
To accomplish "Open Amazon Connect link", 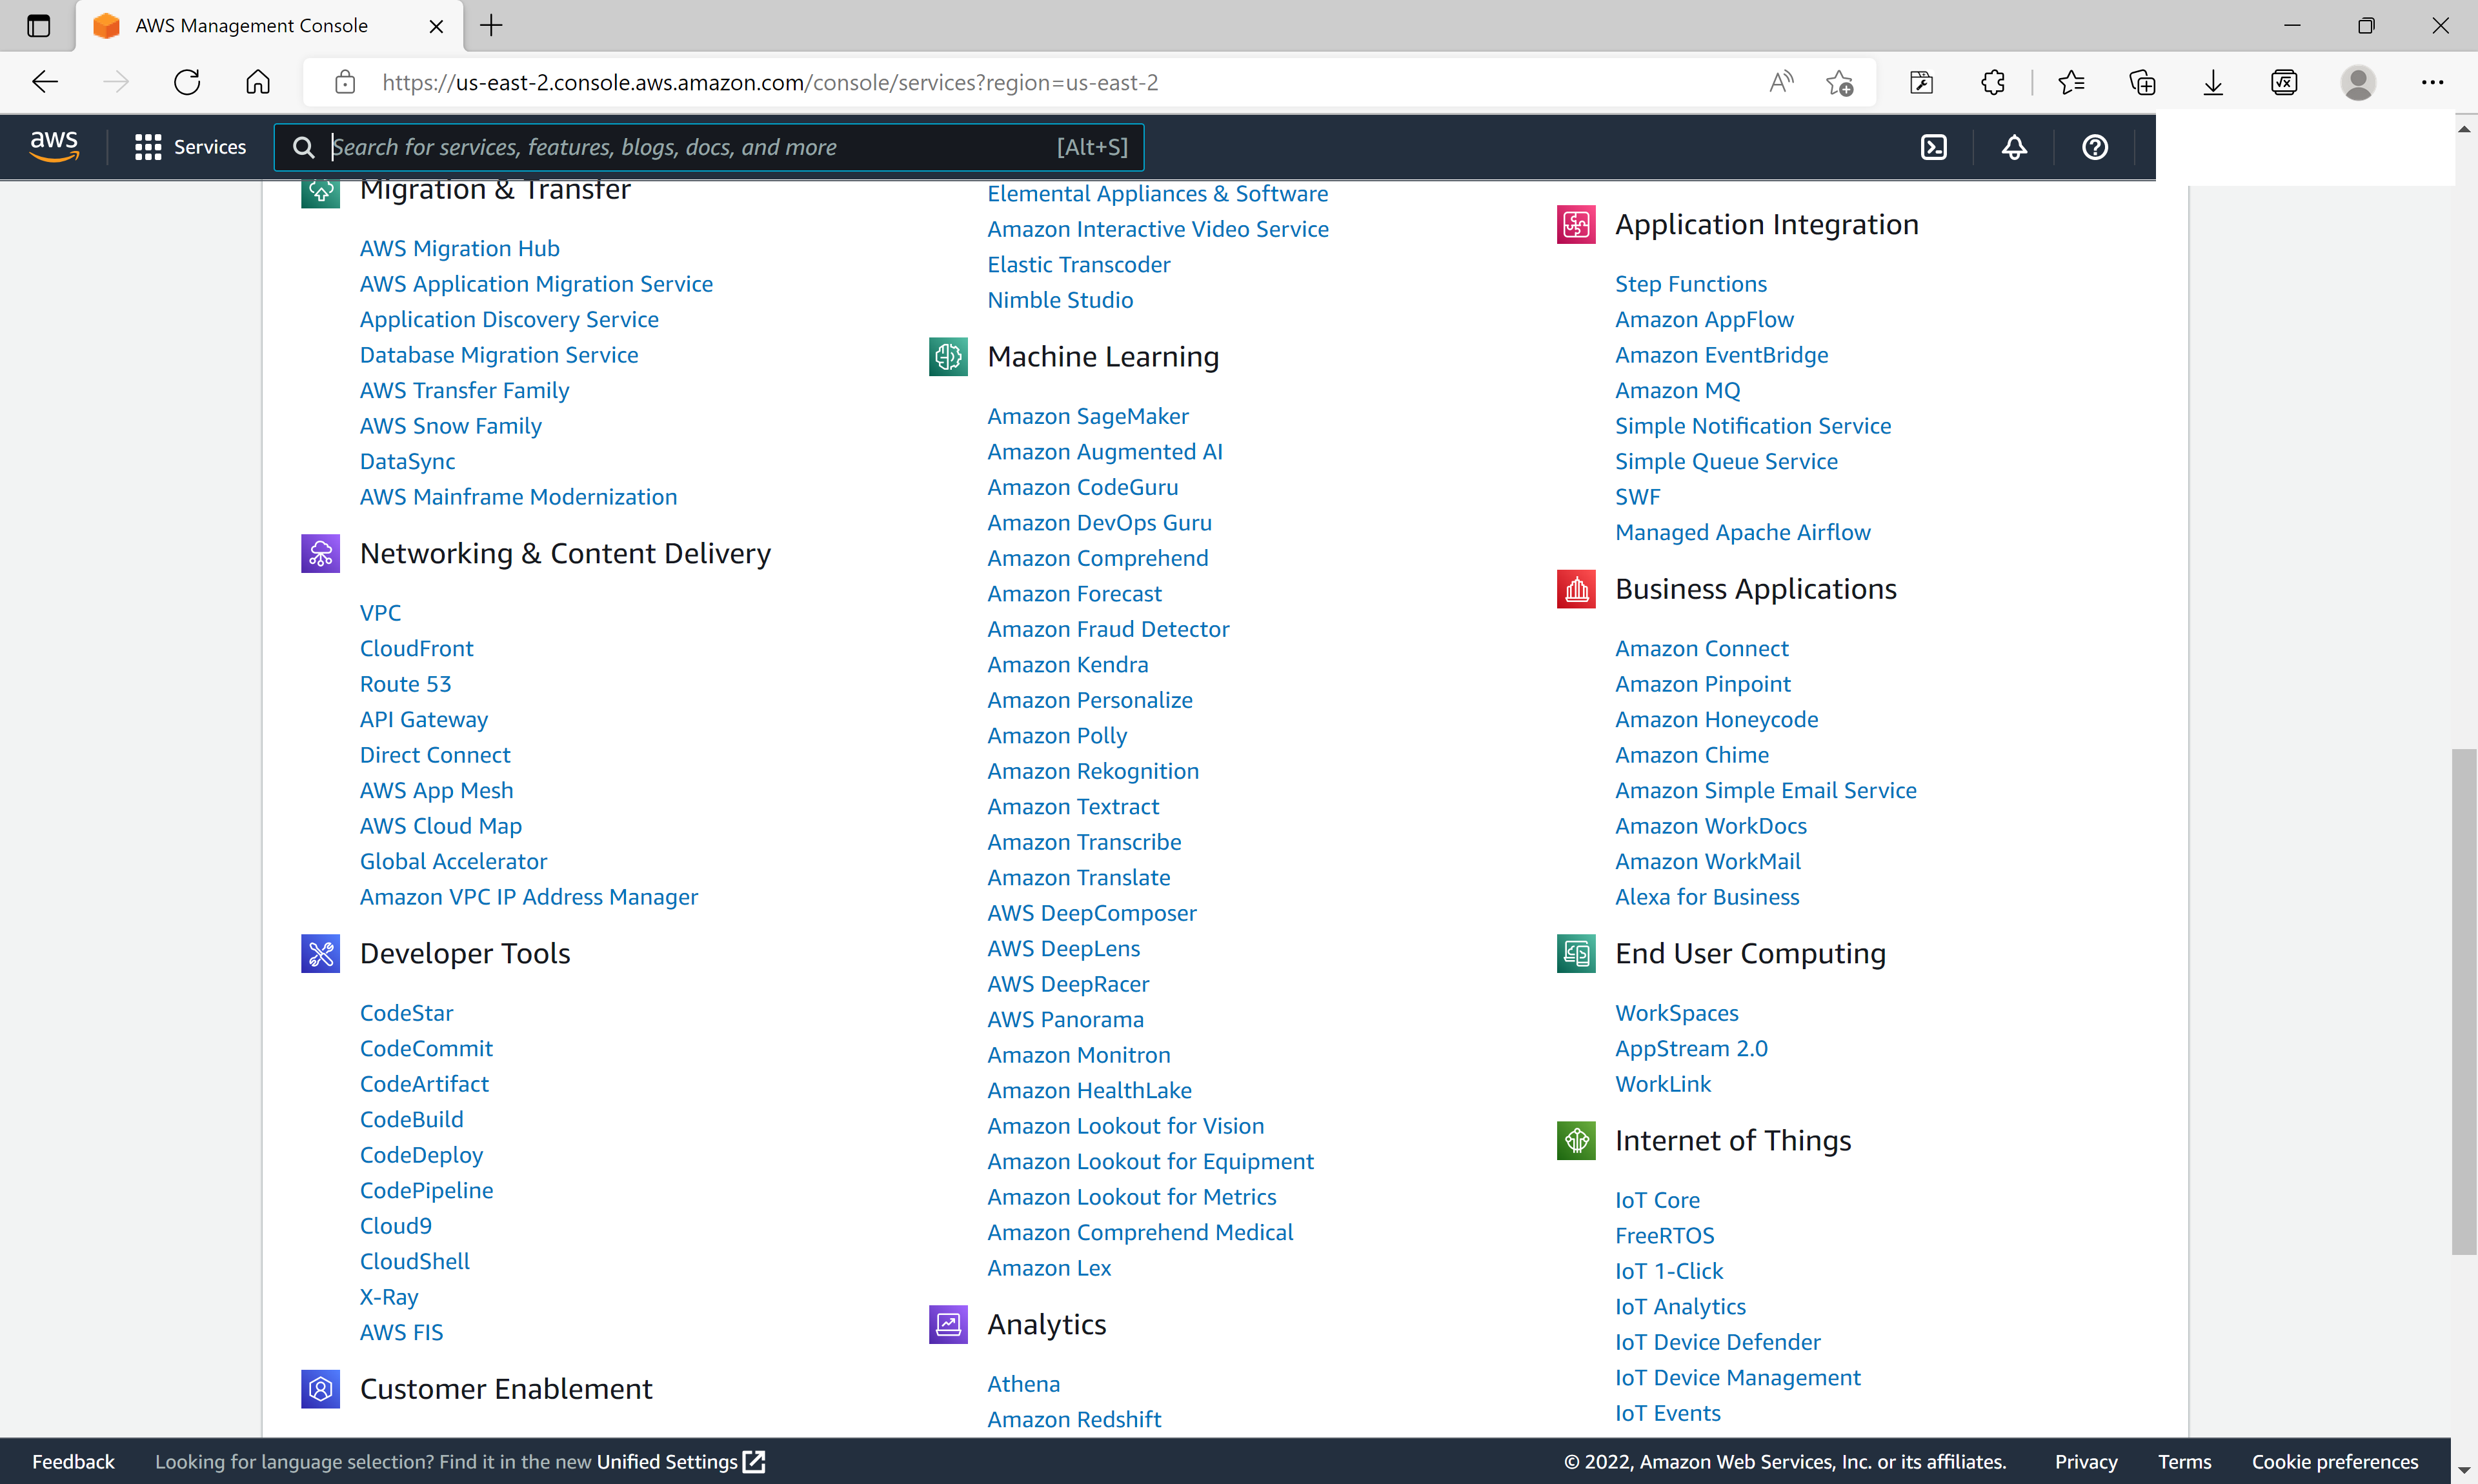I will click(x=1702, y=648).
